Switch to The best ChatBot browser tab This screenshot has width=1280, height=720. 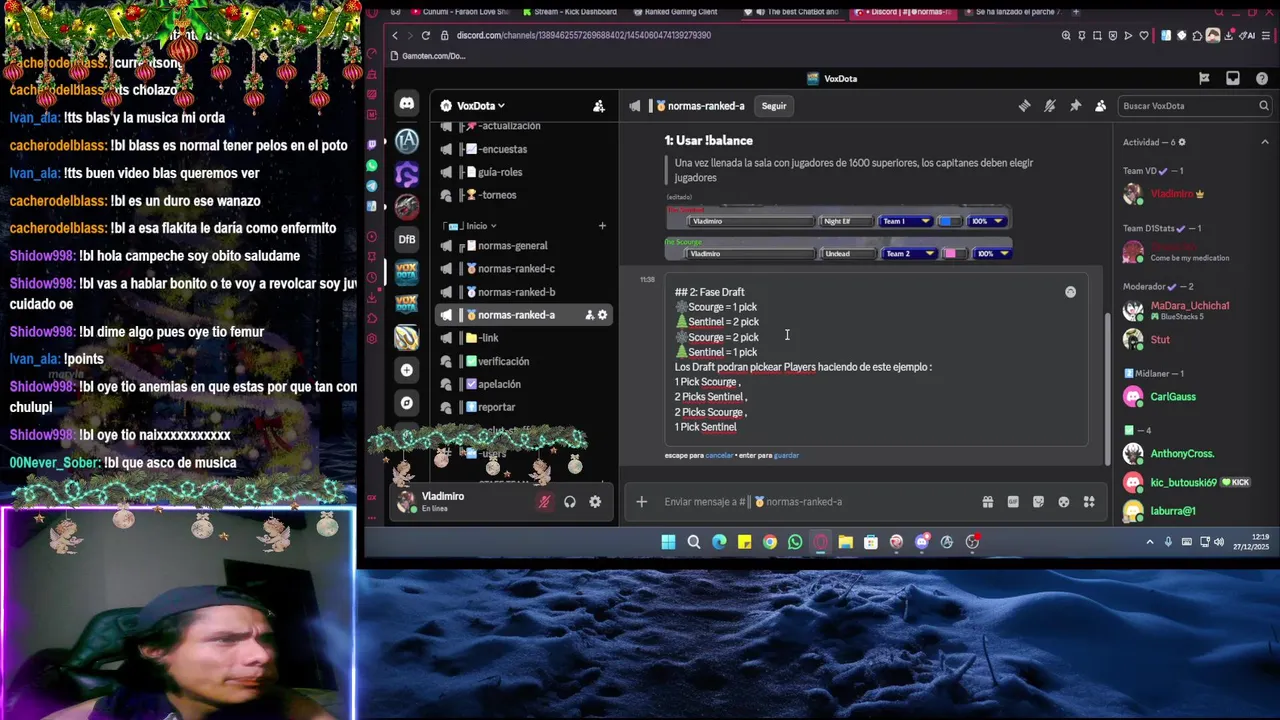795,12
